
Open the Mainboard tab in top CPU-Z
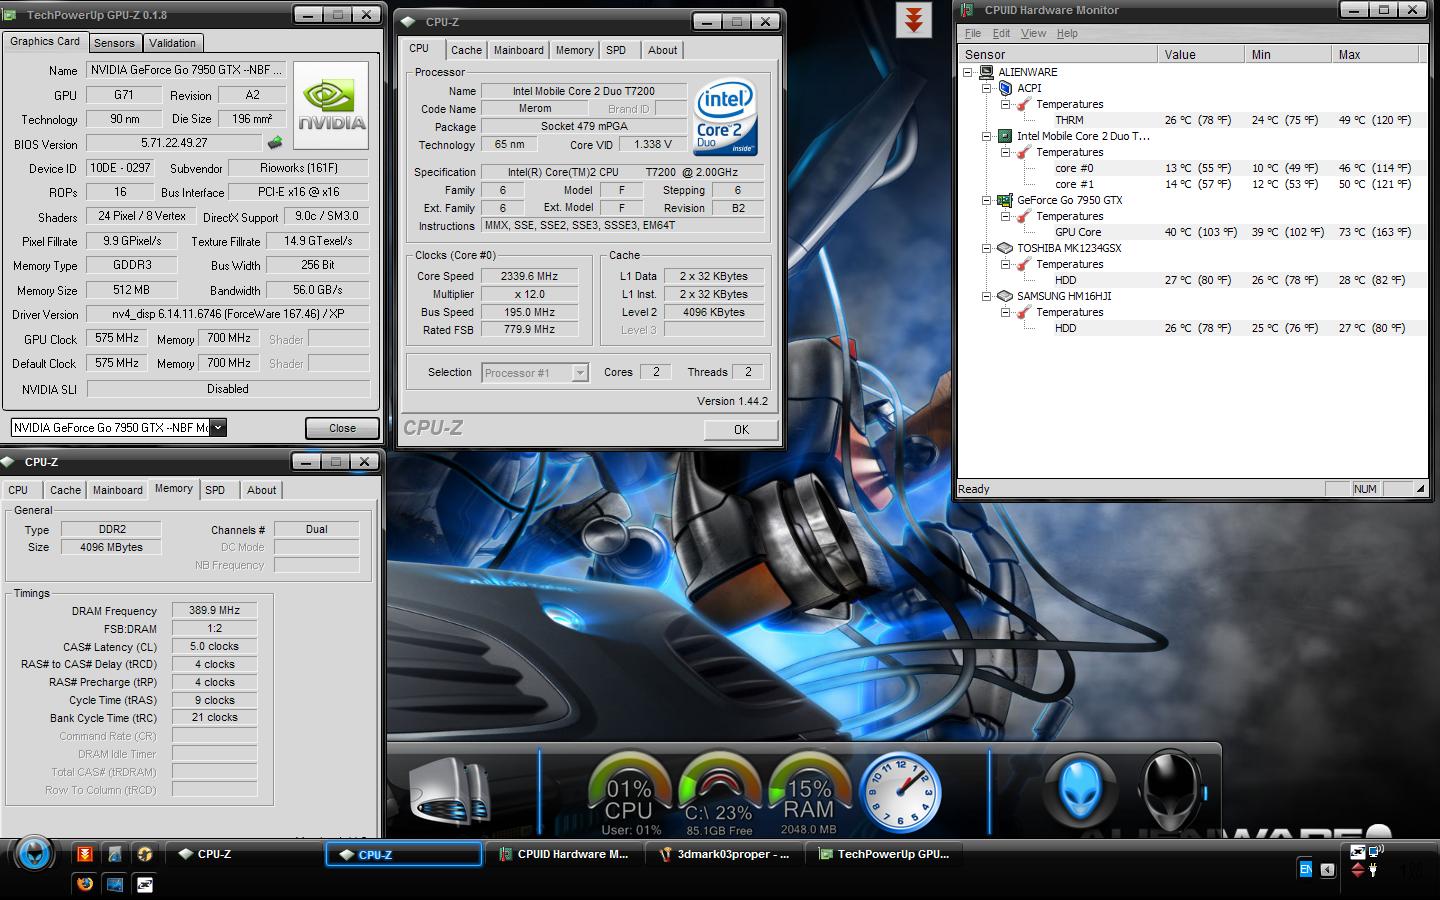(519, 50)
